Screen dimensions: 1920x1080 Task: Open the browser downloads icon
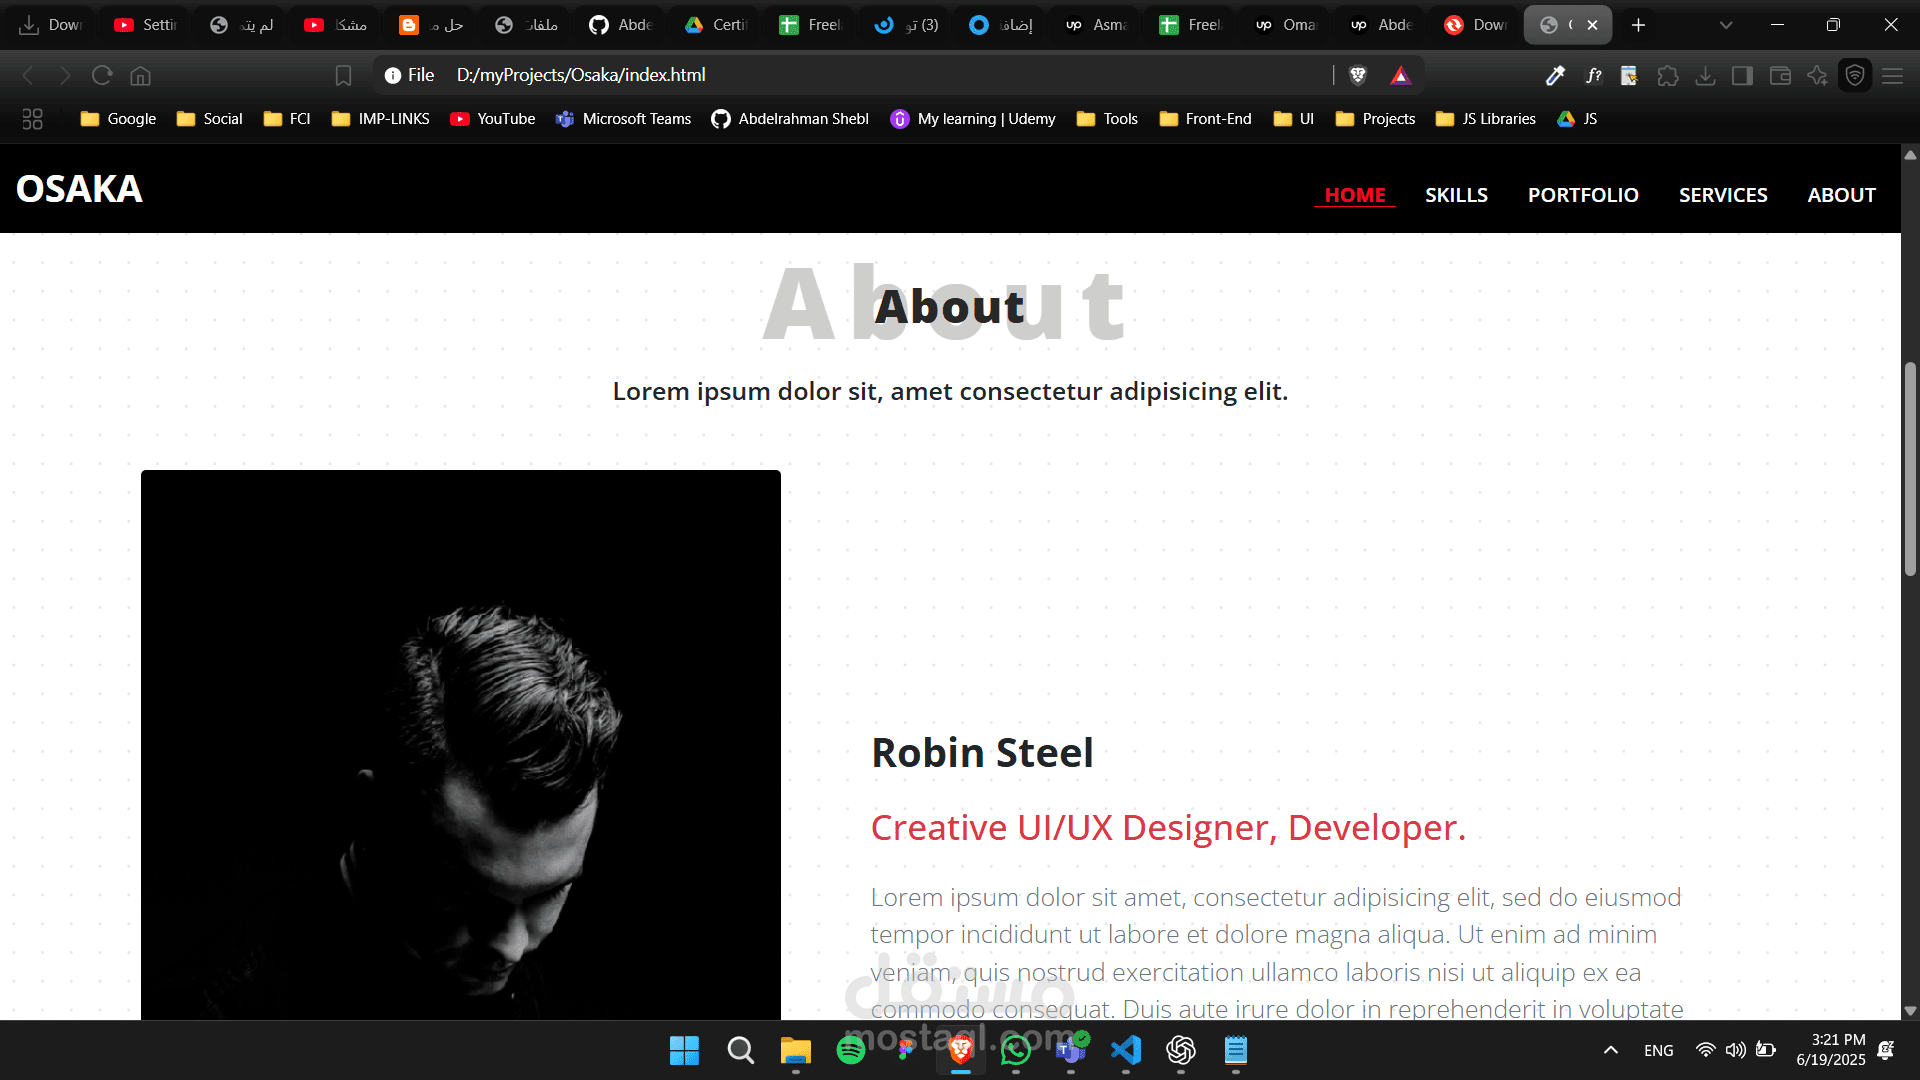point(1705,76)
